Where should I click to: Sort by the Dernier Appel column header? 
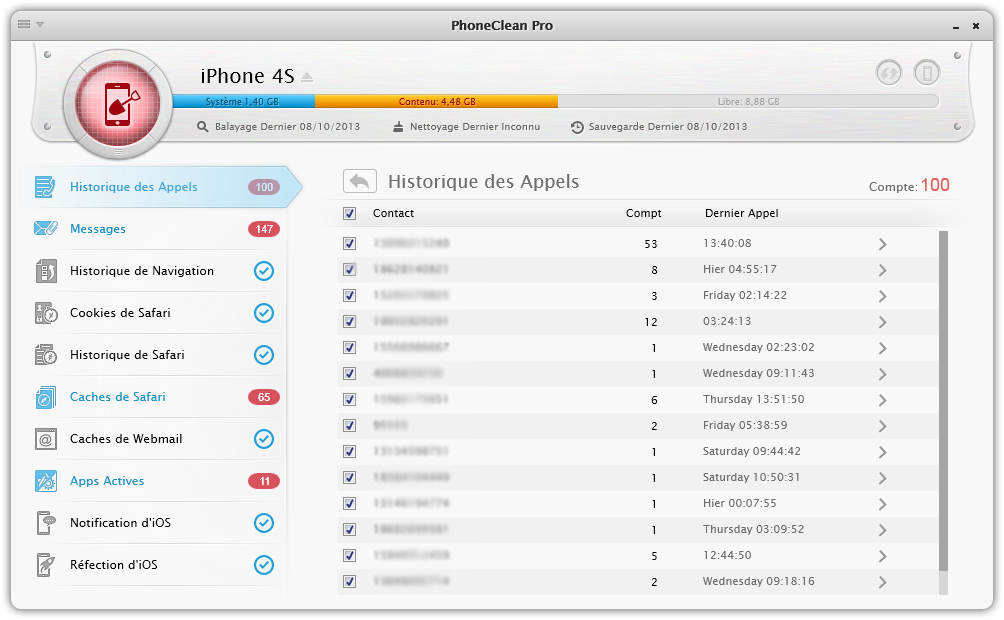click(741, 213)
